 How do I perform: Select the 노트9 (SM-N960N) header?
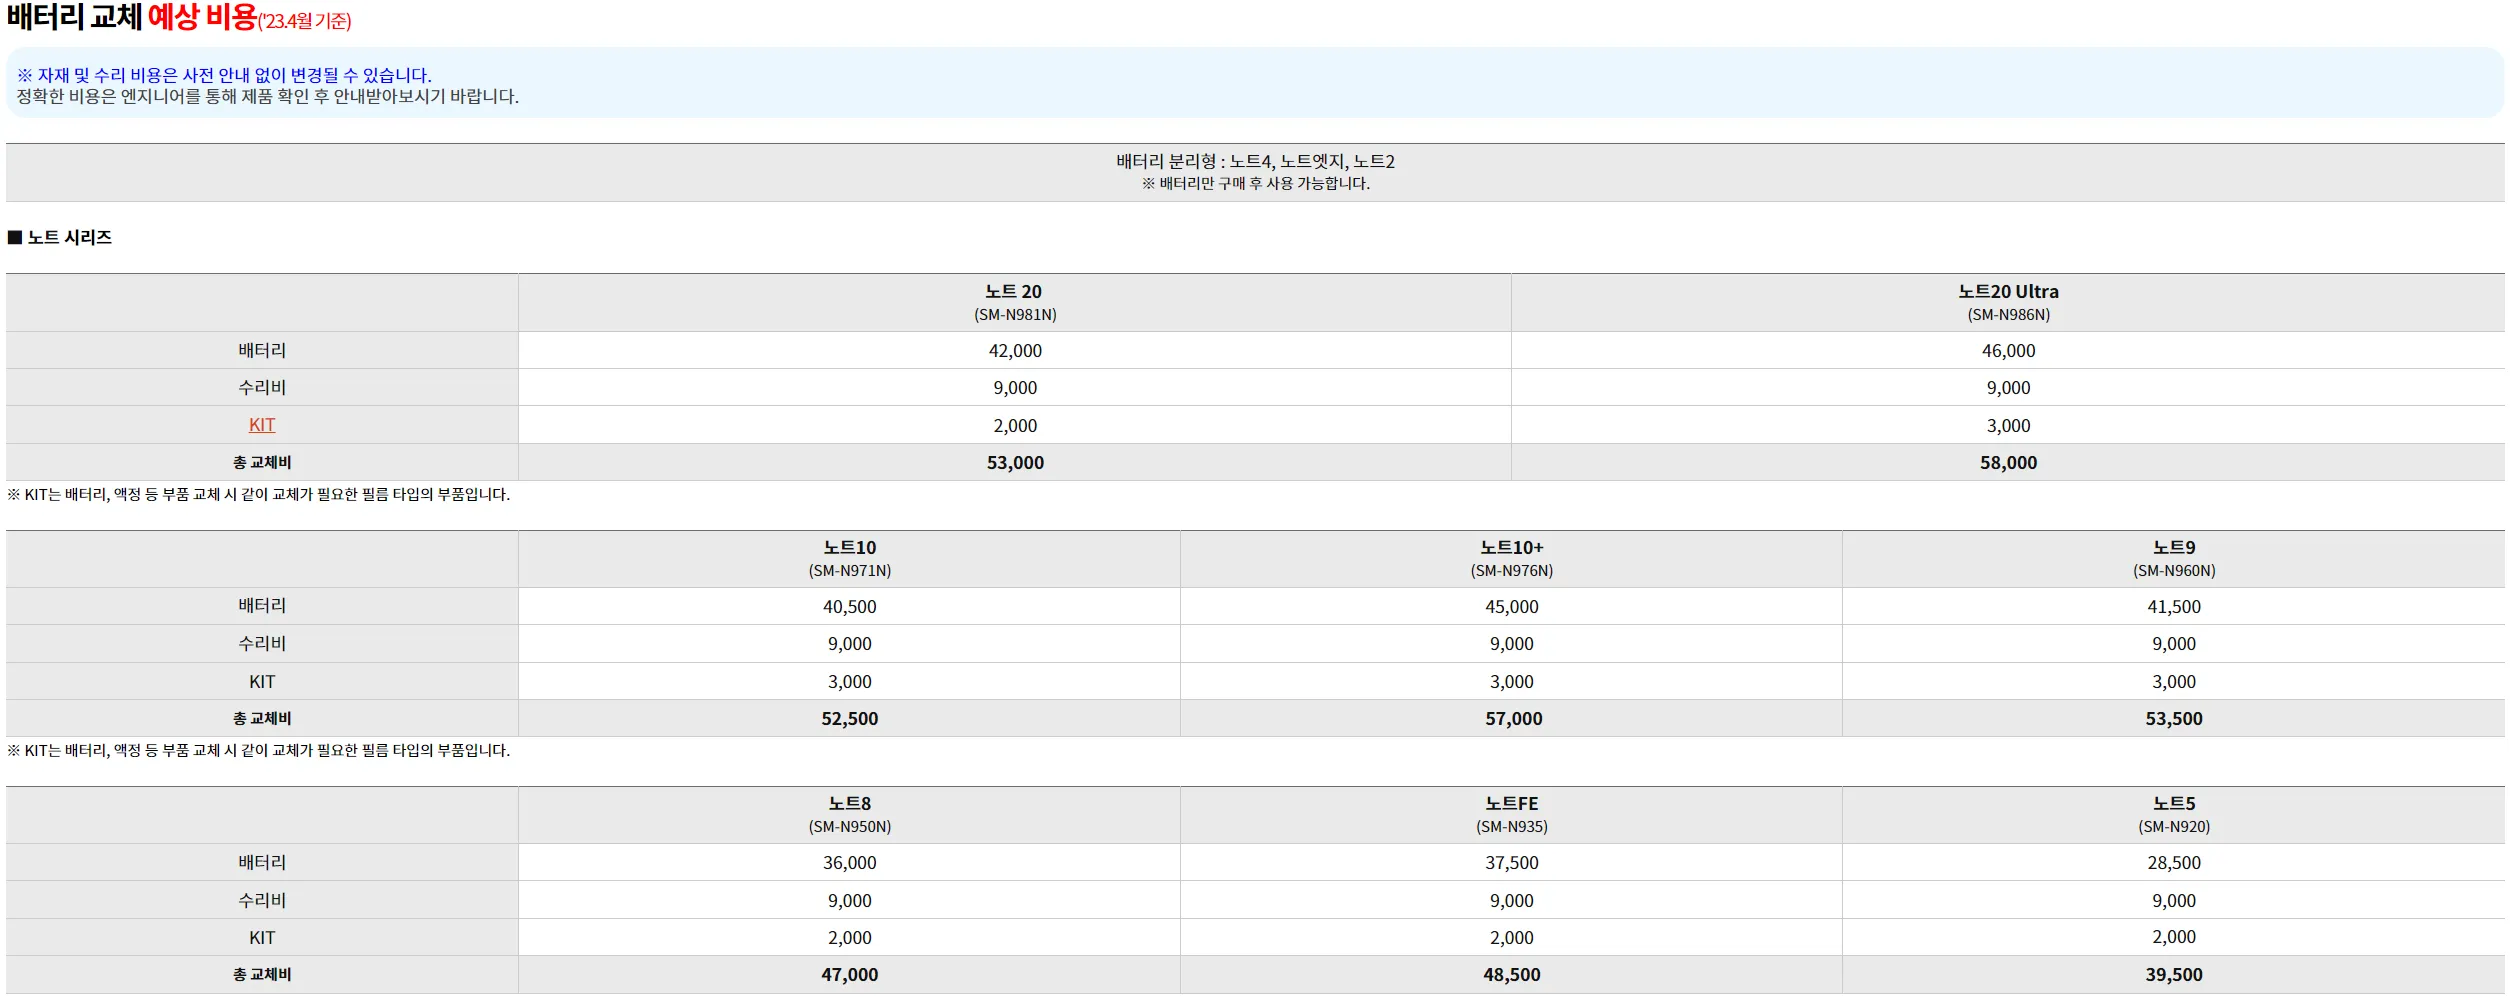pyautogui.click(x=2174, y=558)
